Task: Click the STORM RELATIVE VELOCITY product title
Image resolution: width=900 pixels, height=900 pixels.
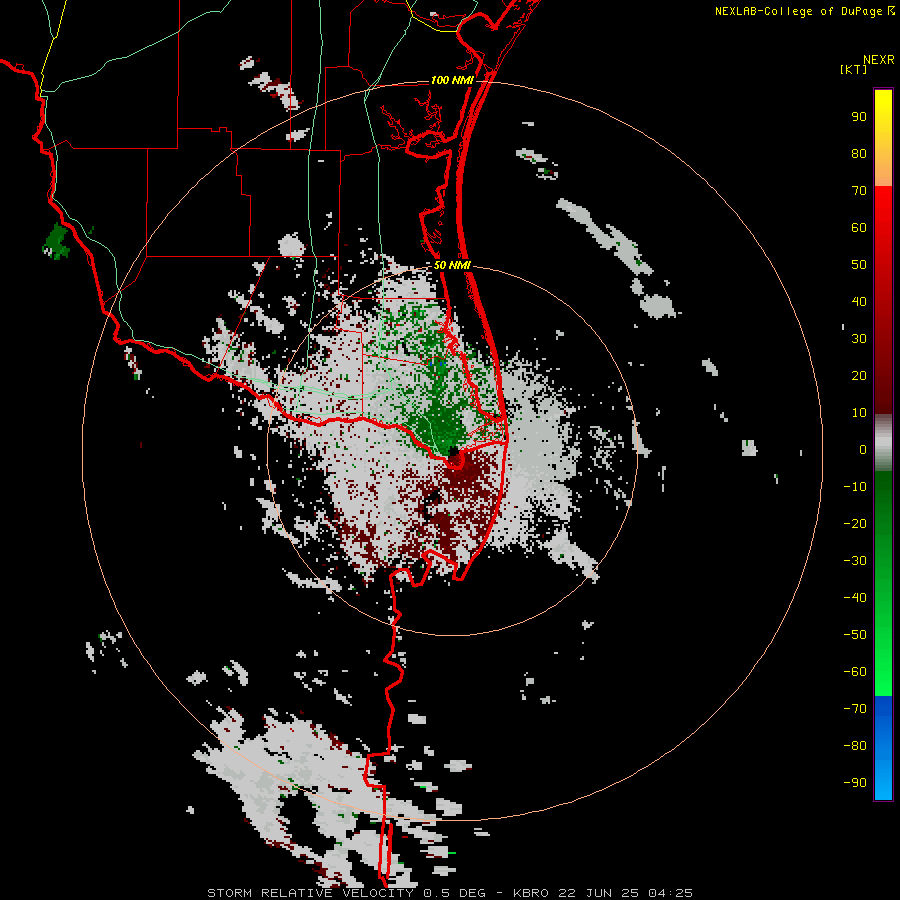Action: coord(311,893)
